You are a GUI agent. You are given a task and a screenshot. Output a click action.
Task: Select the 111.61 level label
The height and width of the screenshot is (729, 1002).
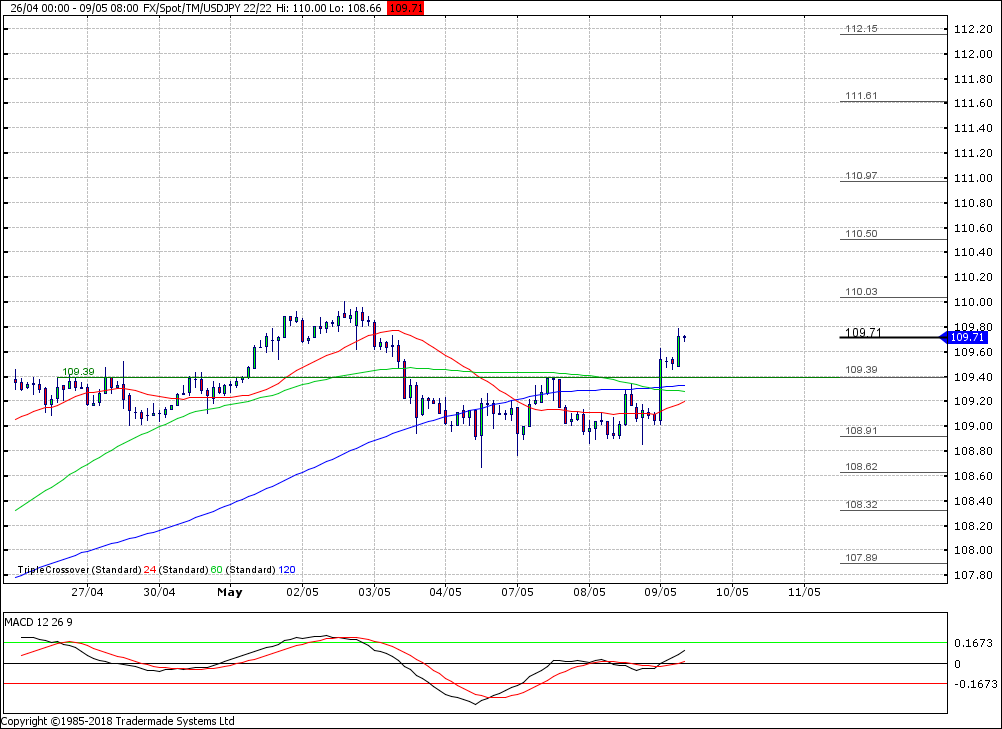860,96
